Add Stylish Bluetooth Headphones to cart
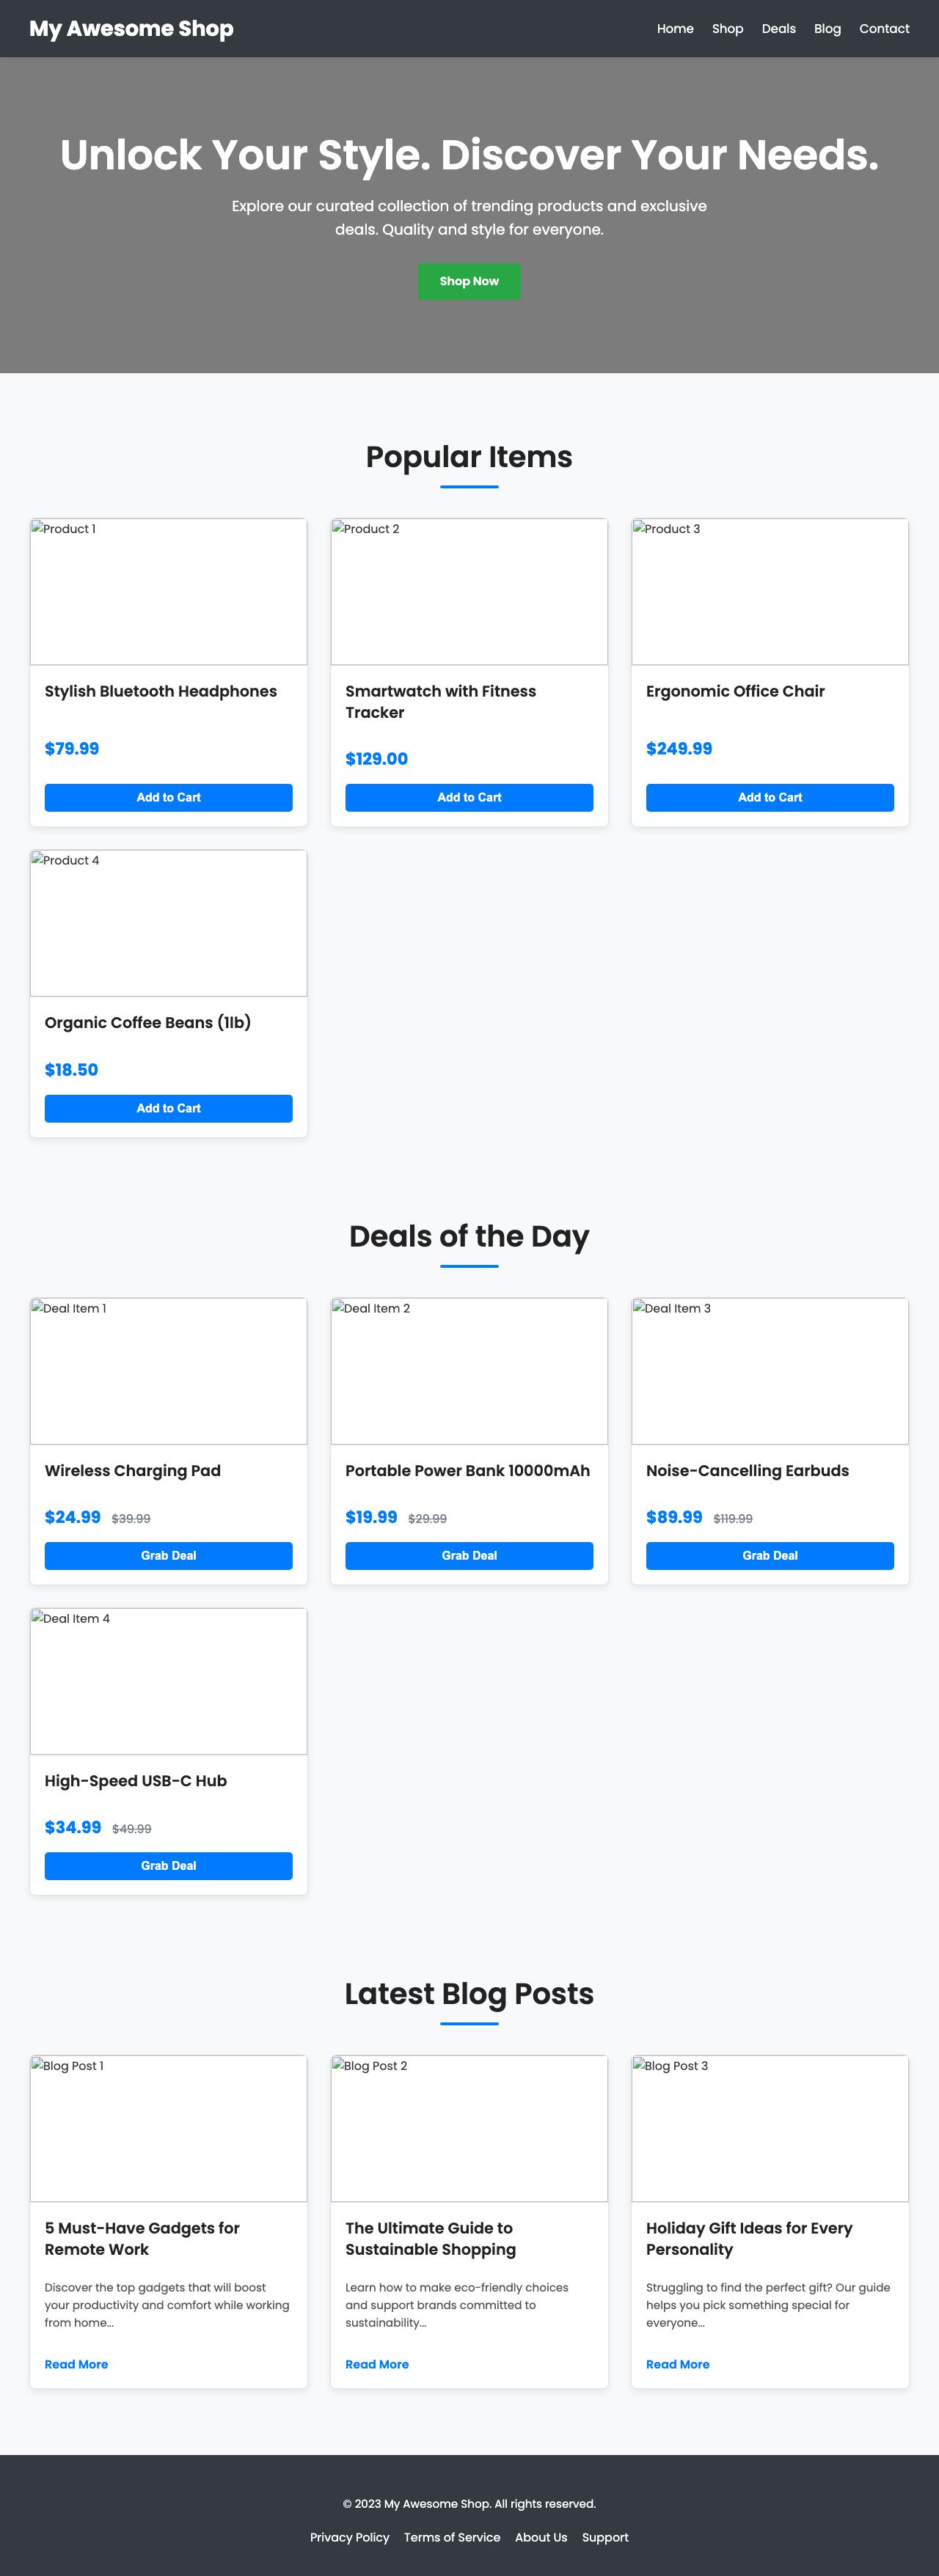 tap(168, 797)
